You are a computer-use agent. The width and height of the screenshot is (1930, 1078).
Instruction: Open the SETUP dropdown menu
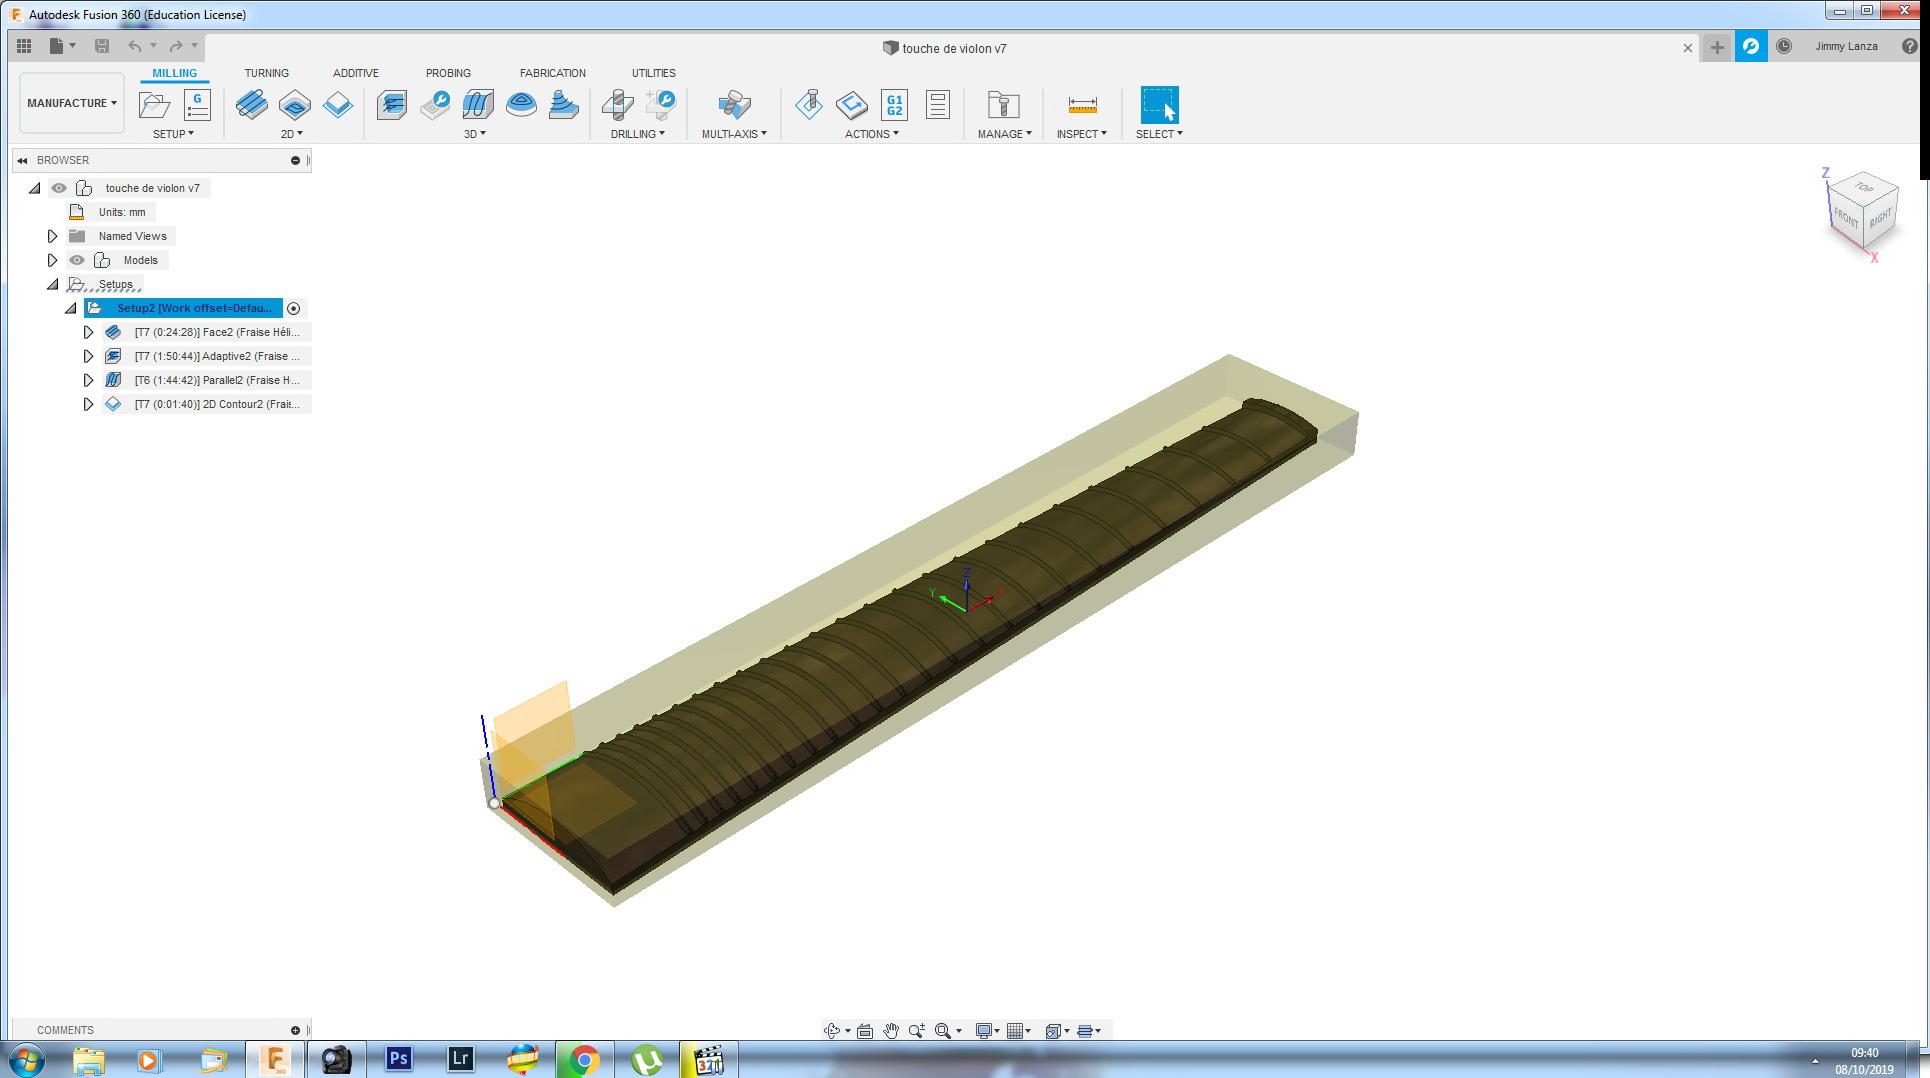(x=173, y=134)
